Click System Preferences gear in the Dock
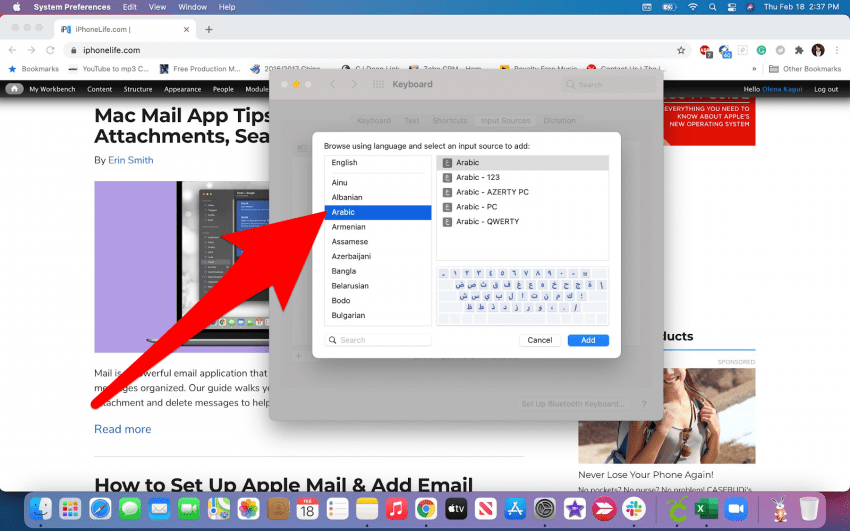The image size is (850, 531). [545, 509]
